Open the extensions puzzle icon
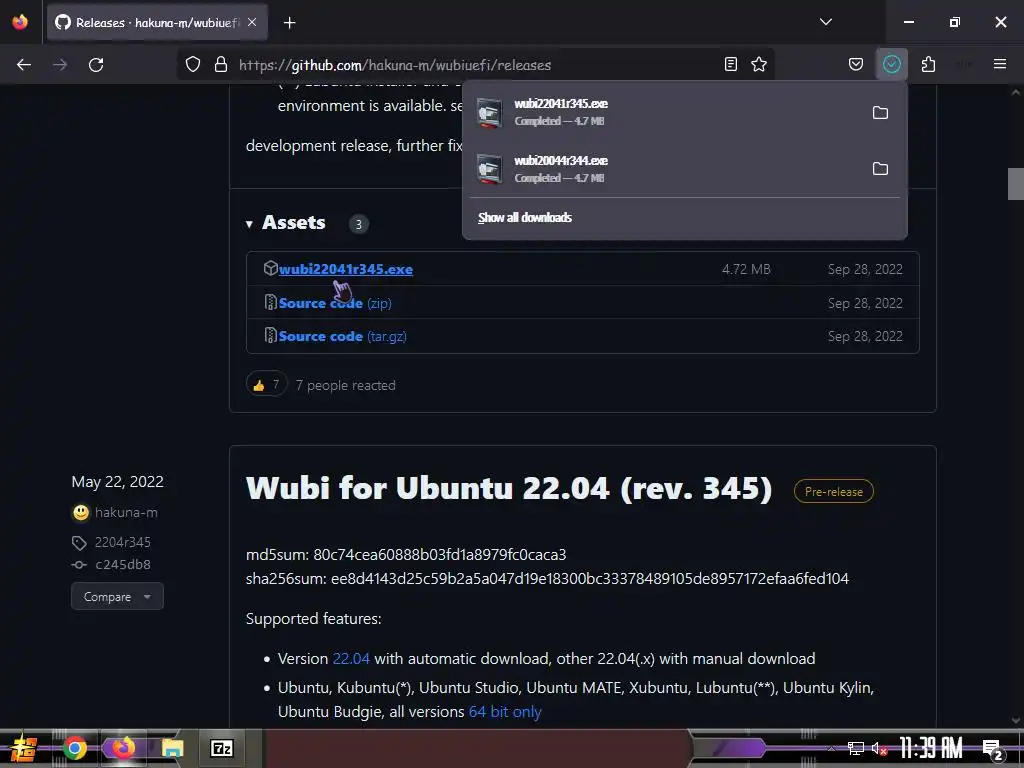1024x768 pixels. click(928, 65)
